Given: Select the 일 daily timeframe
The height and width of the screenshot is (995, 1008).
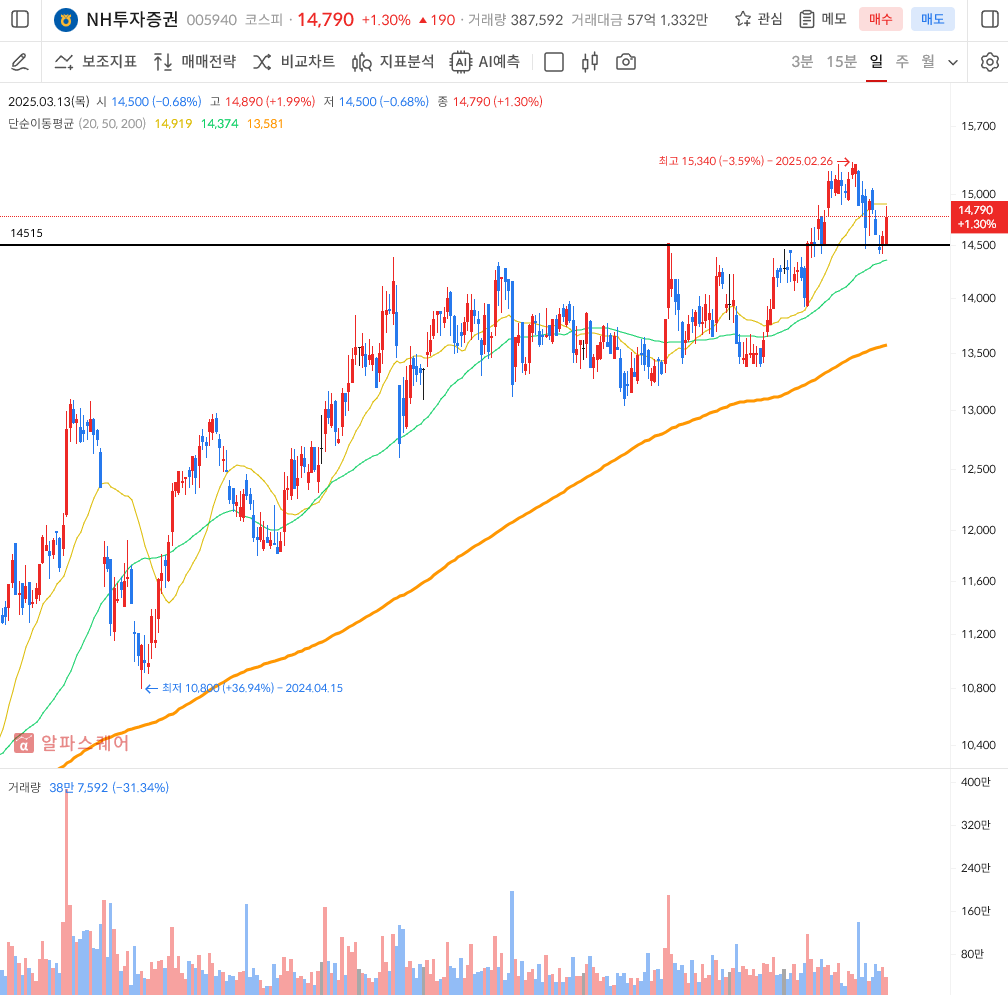Looking at the screenshot, I should tap(876, 62).
